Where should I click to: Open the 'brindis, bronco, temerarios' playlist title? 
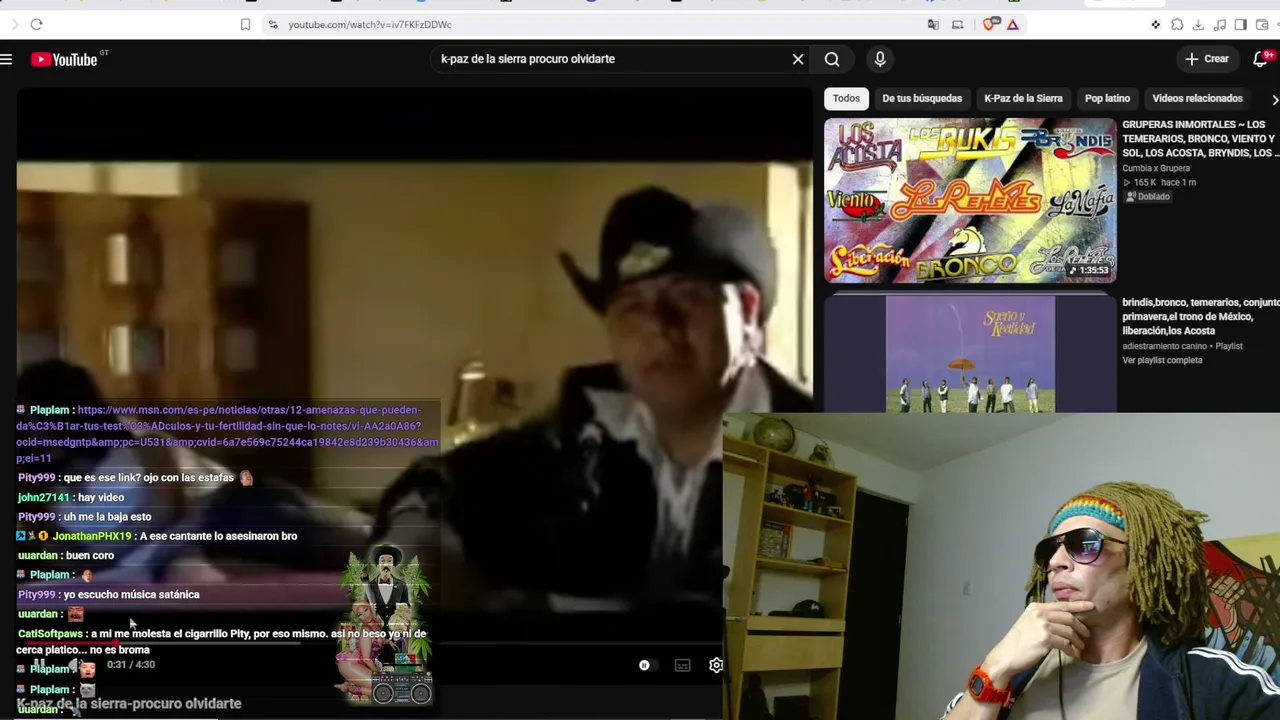coord(1200,316)
